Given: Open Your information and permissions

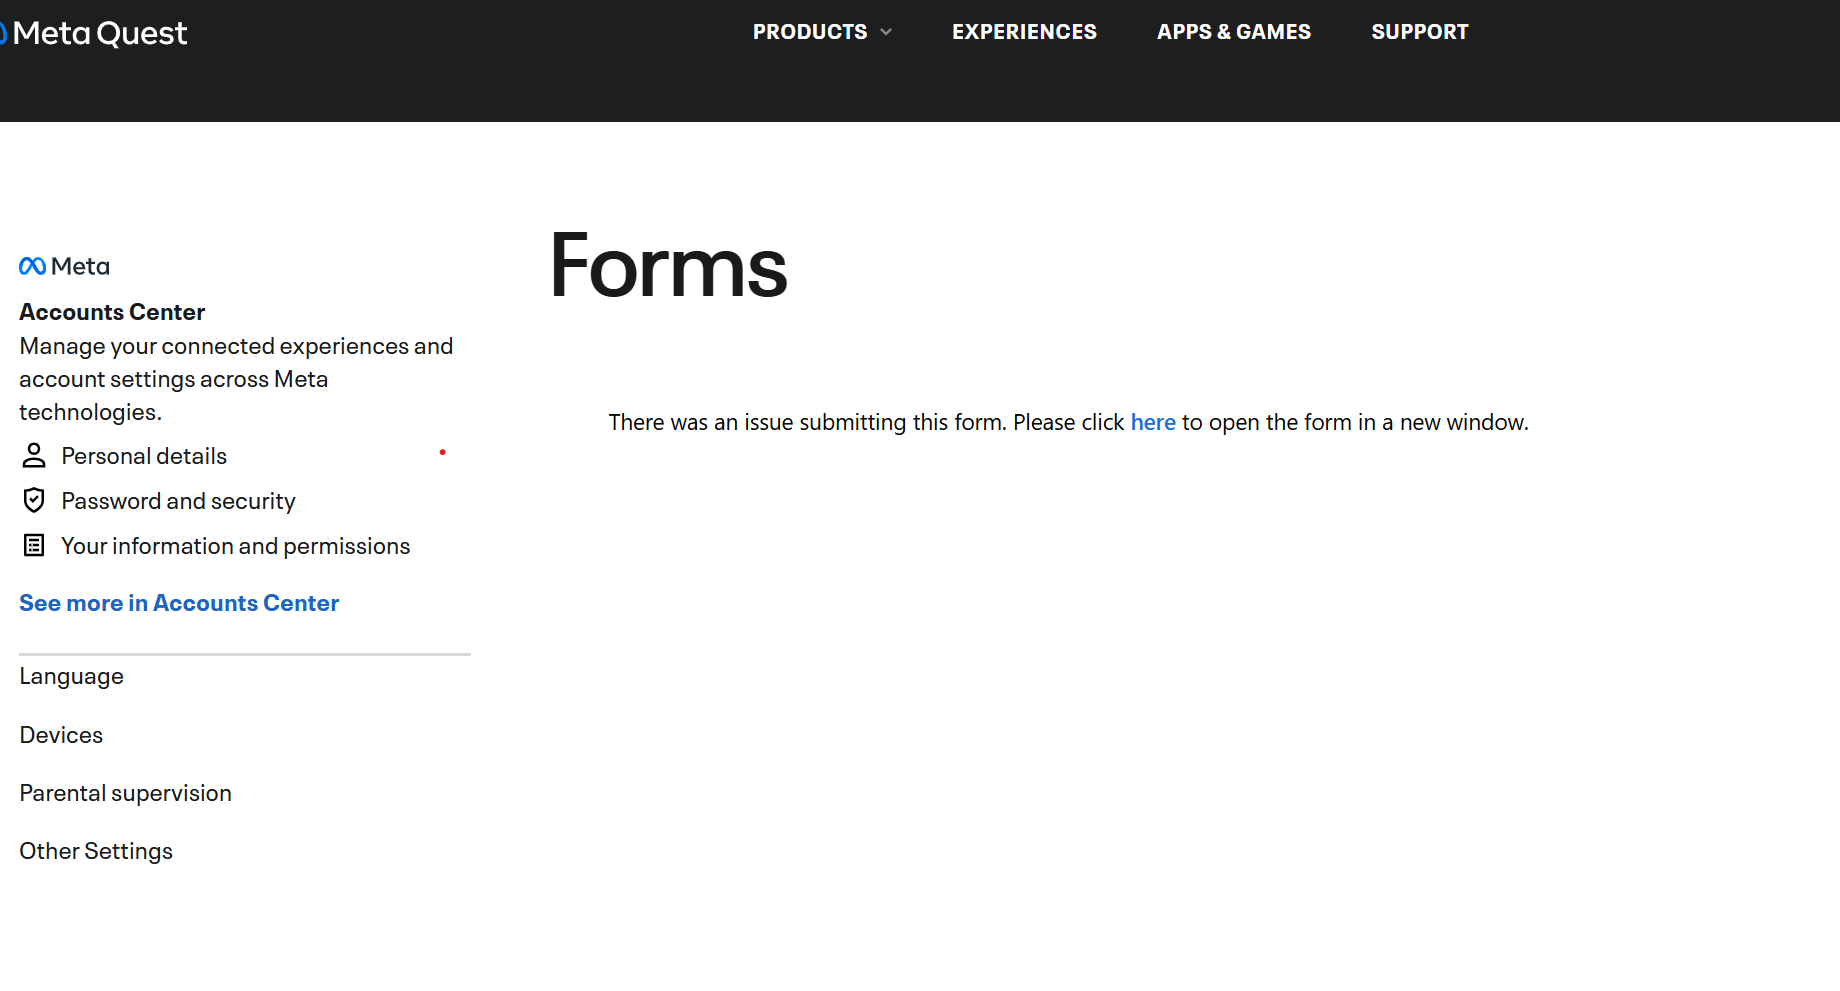Looking at the screenshot, I should click(x=236, y=546).
